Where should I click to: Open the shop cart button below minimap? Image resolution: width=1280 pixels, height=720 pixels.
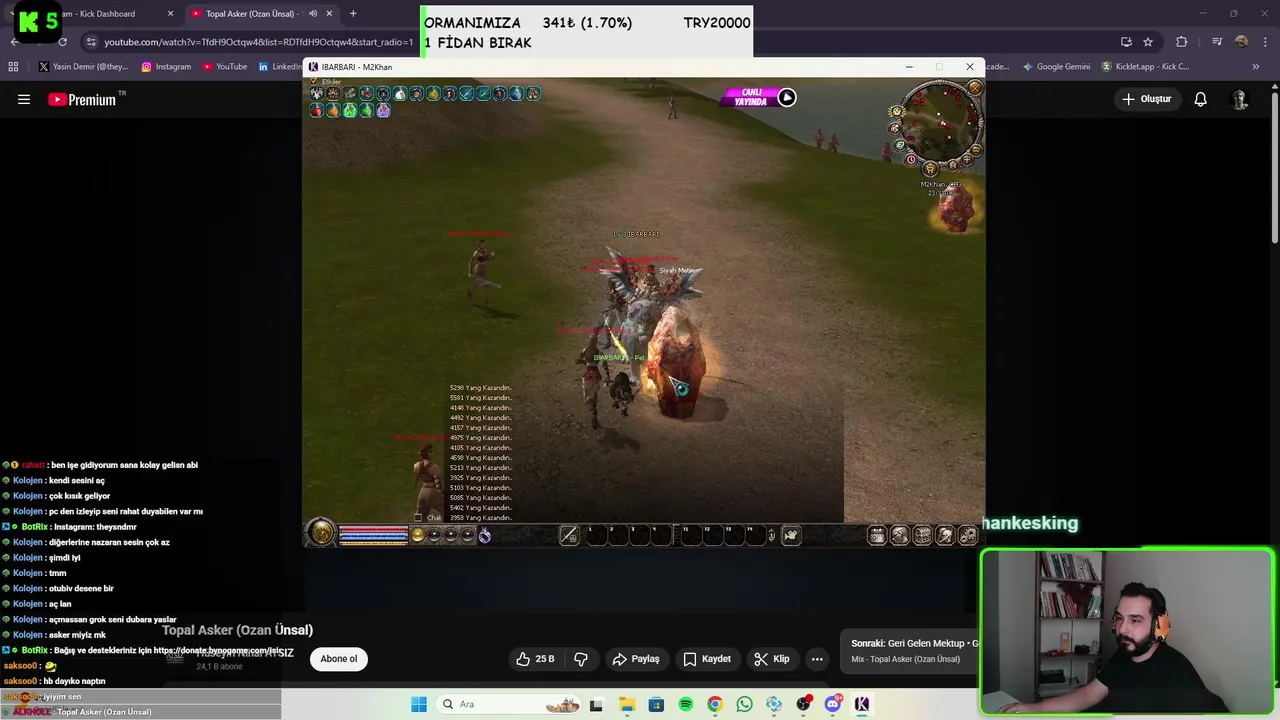(x=930, y=170)
